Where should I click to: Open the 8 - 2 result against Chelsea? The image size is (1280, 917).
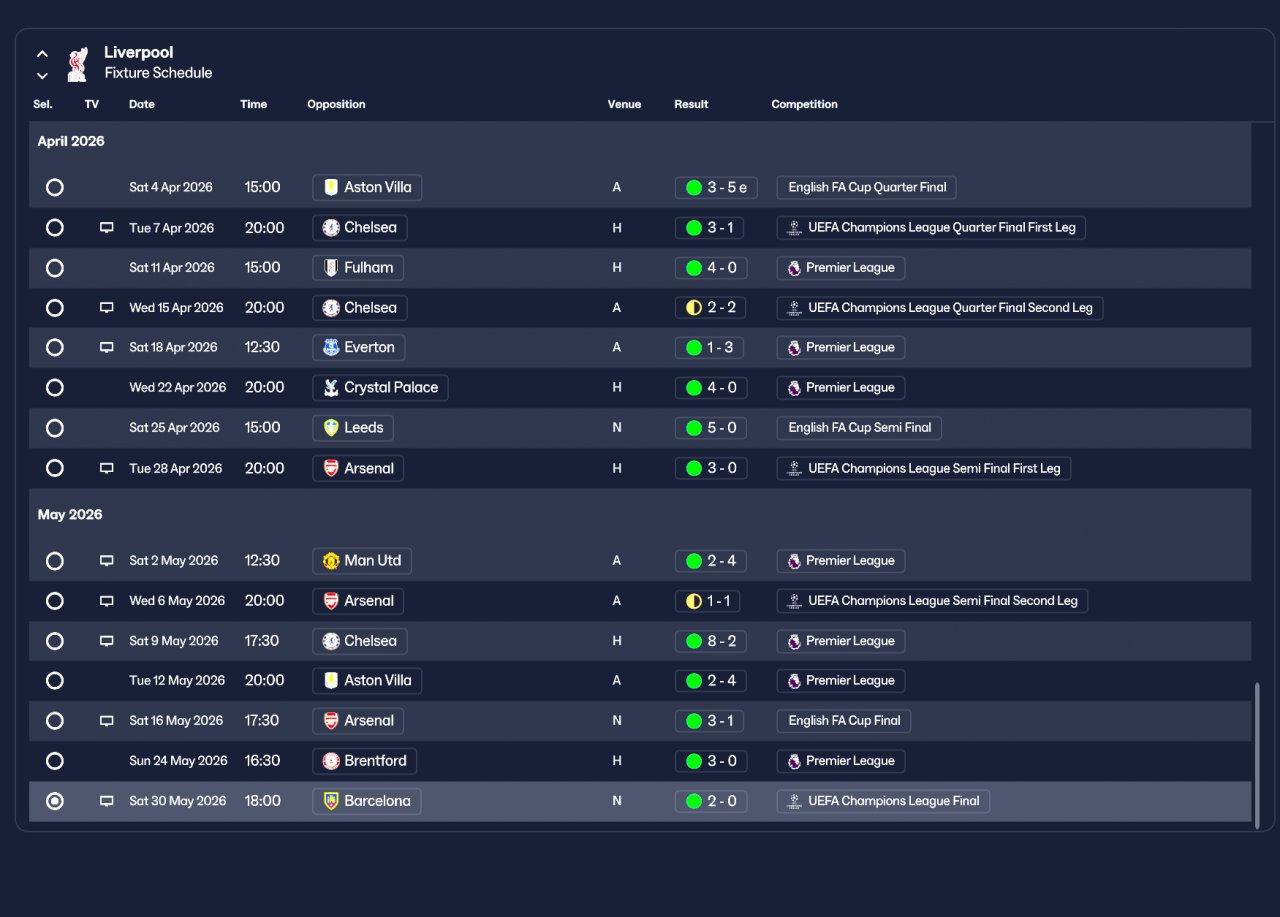click(711, 641)
